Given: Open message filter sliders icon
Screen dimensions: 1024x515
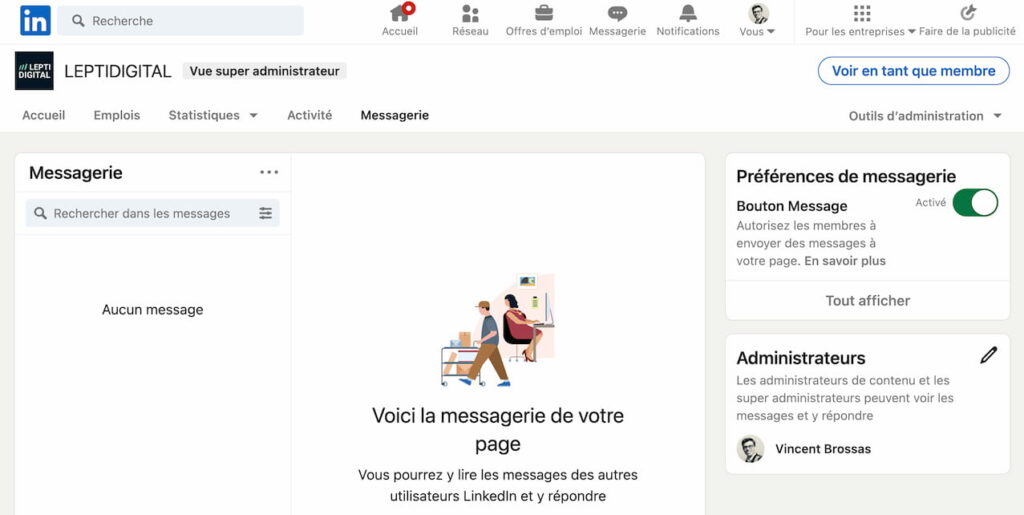Looking at the screenshot, I should pyautogui.click(x=265, y=213).
